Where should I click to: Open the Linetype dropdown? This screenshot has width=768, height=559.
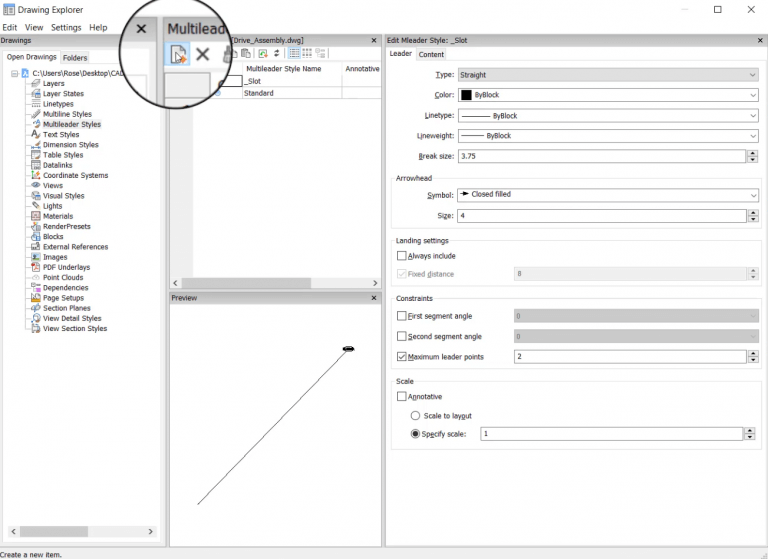click(608, 116)
